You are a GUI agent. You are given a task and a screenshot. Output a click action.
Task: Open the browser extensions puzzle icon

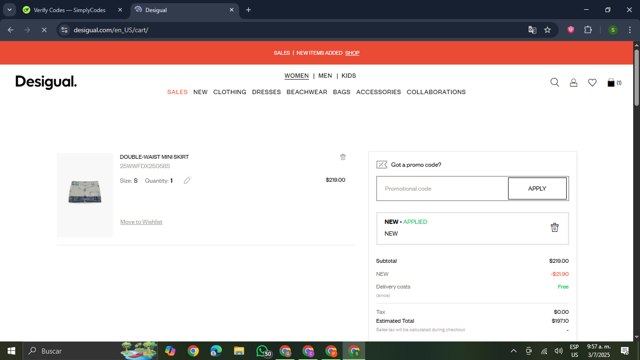[x=588, y=30]
